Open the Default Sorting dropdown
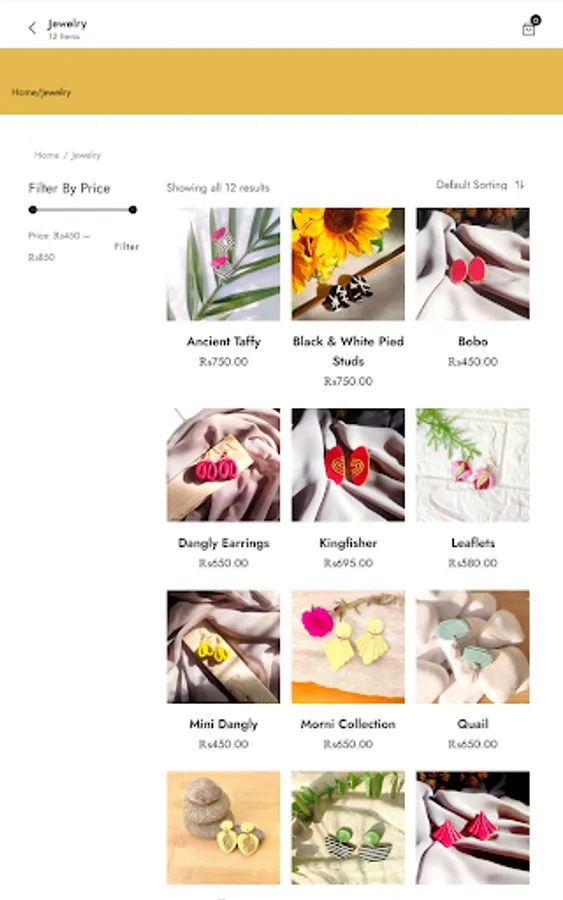Image resolution: width=563 pixels, height=900 pixels. (x=471, y=185)
